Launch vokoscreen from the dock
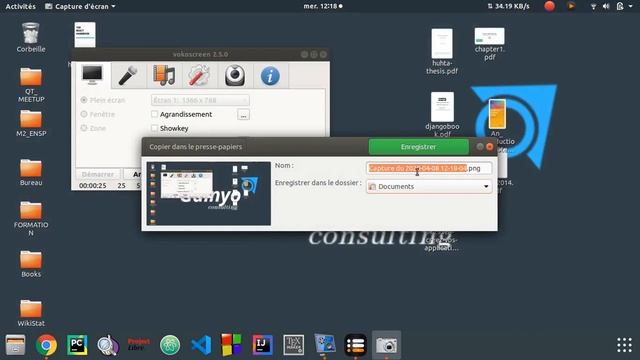The height and width of the screenshot is (360, 640). click(324, 345)
